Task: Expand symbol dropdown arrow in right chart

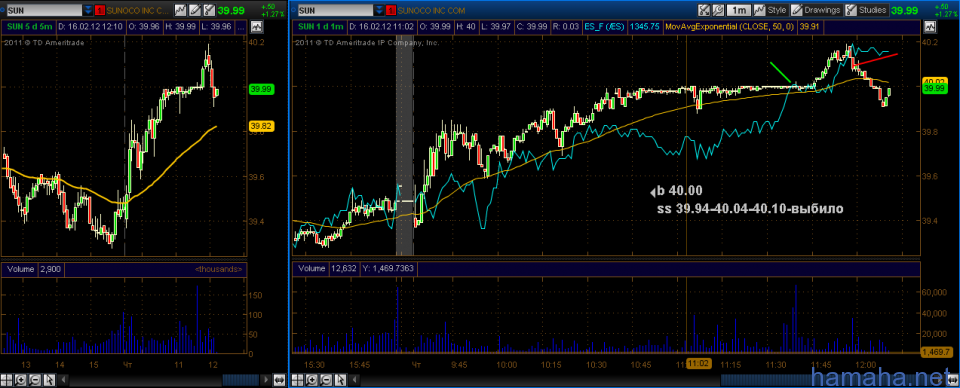Action: [x=379, y=10]
